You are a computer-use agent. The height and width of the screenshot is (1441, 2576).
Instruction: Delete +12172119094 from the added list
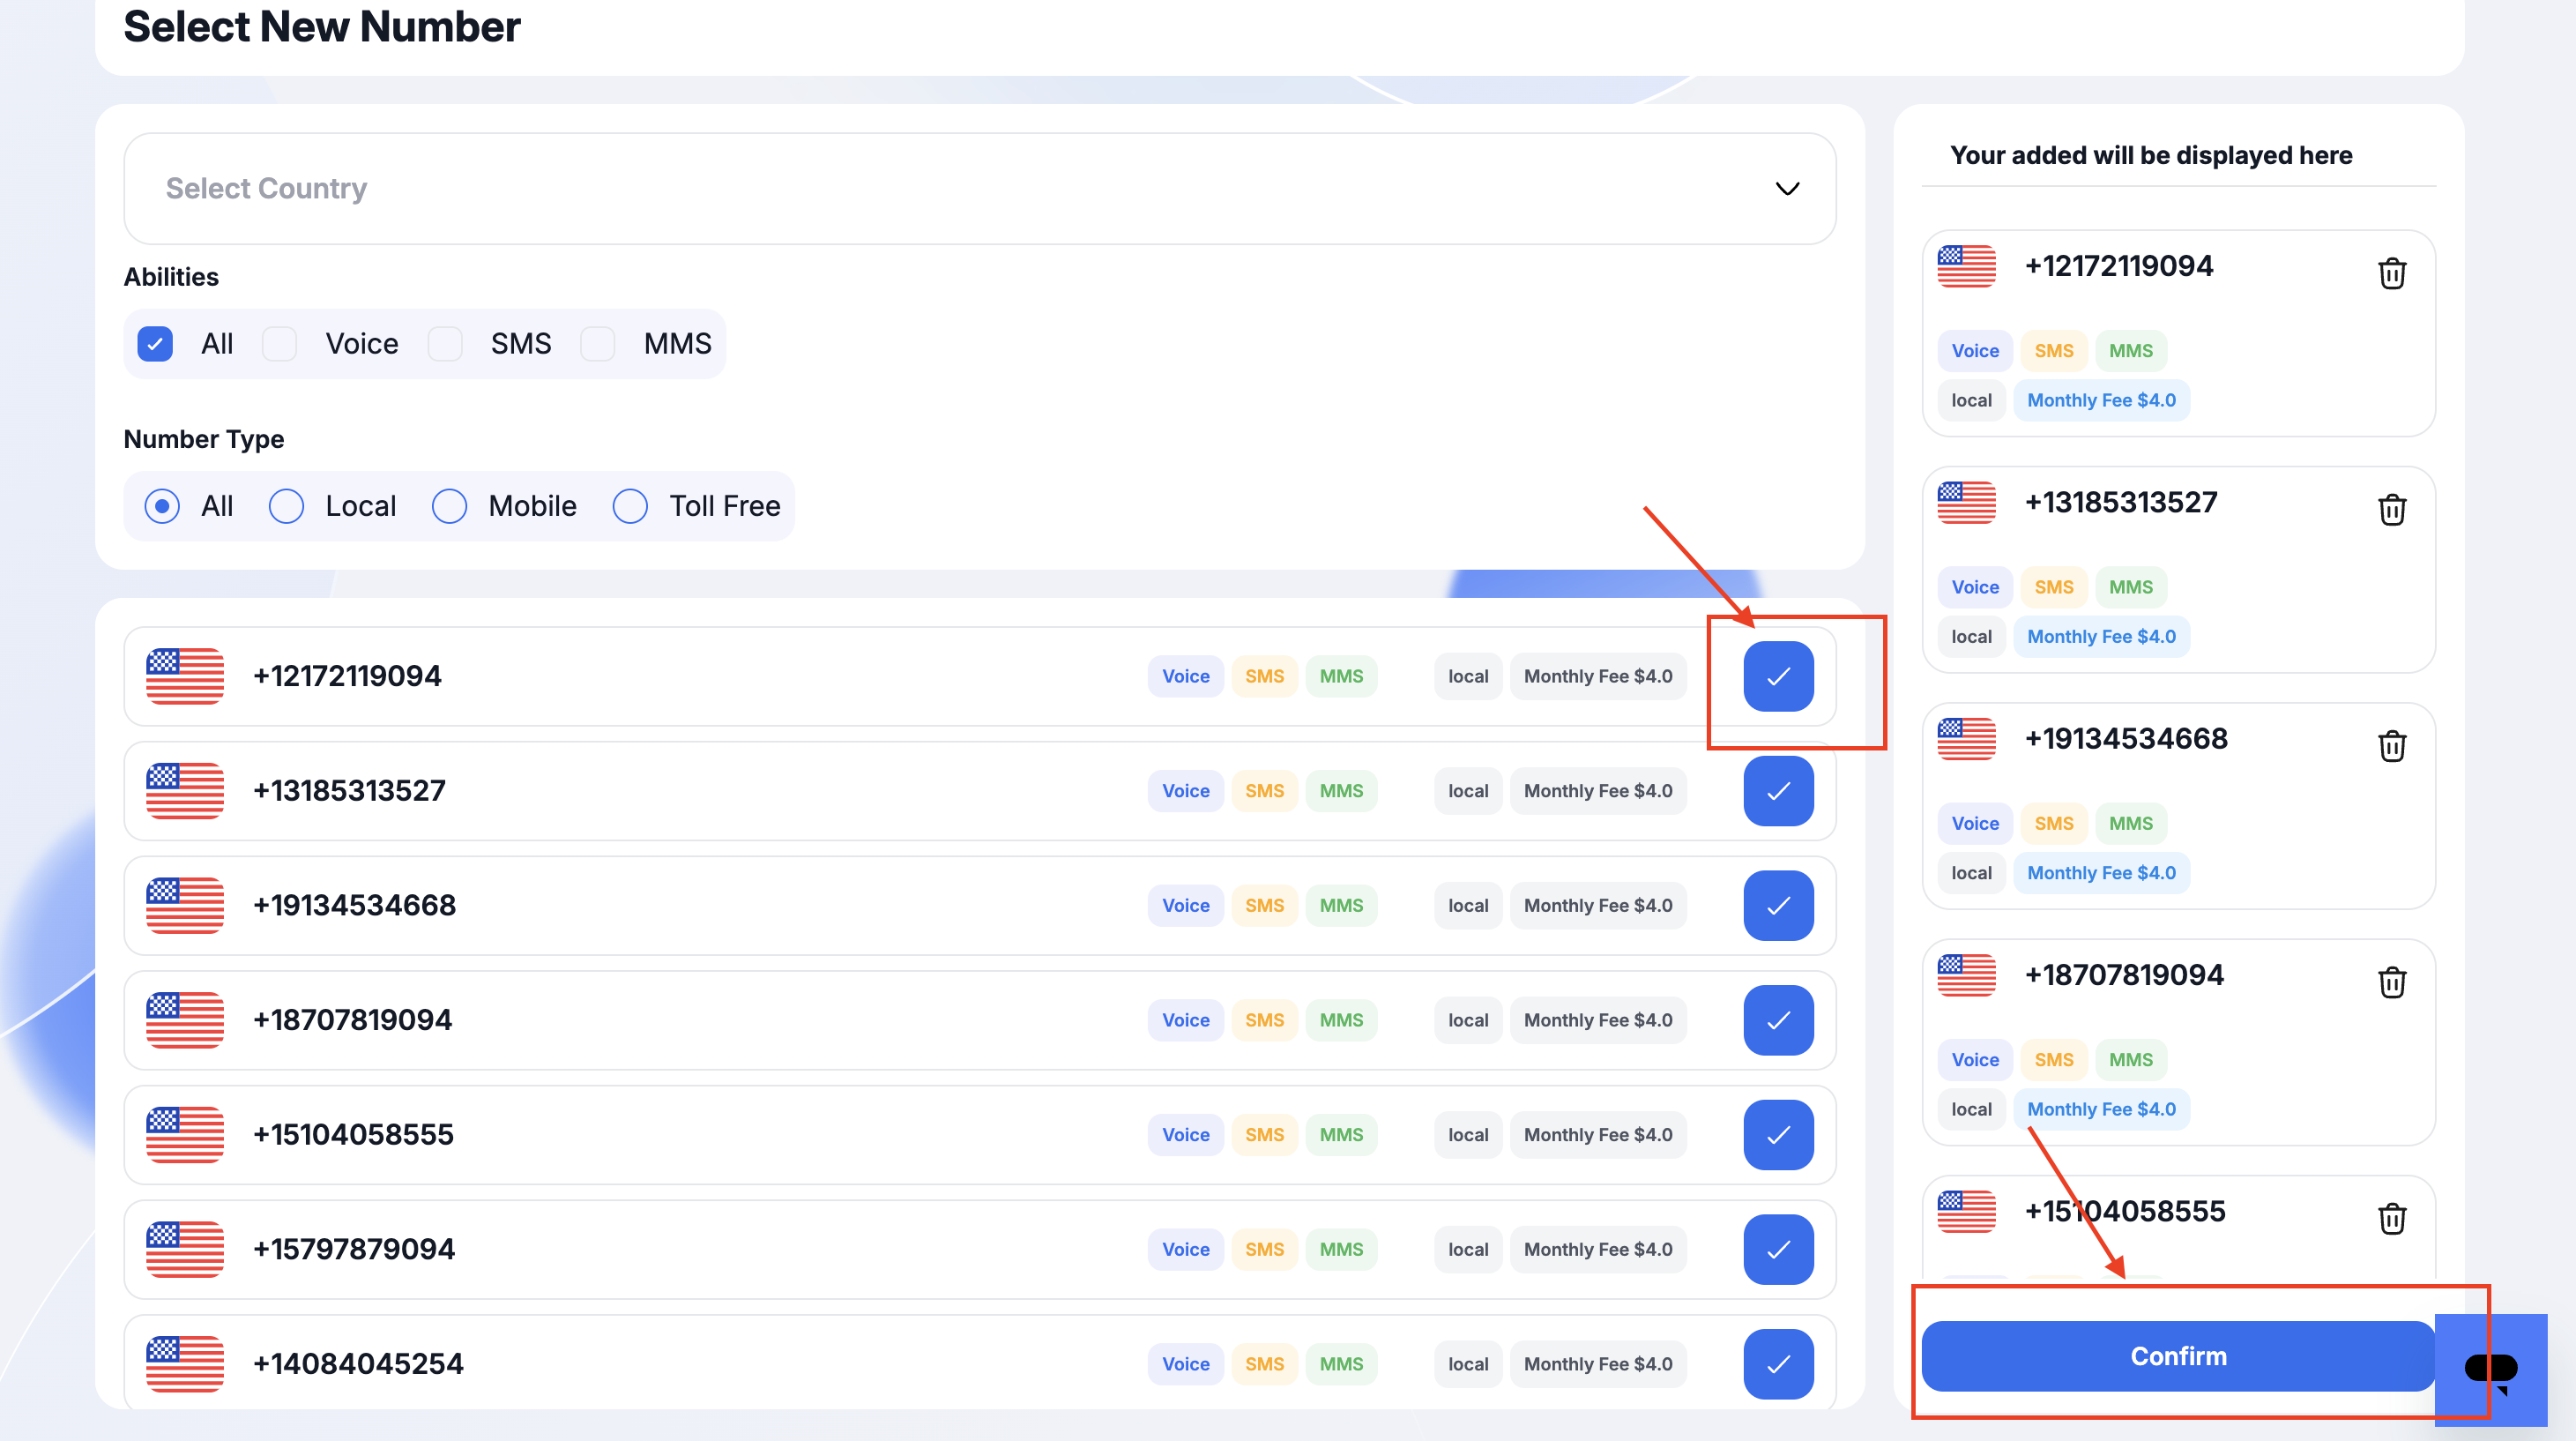pyautogui.click(x=2391, y=273)
